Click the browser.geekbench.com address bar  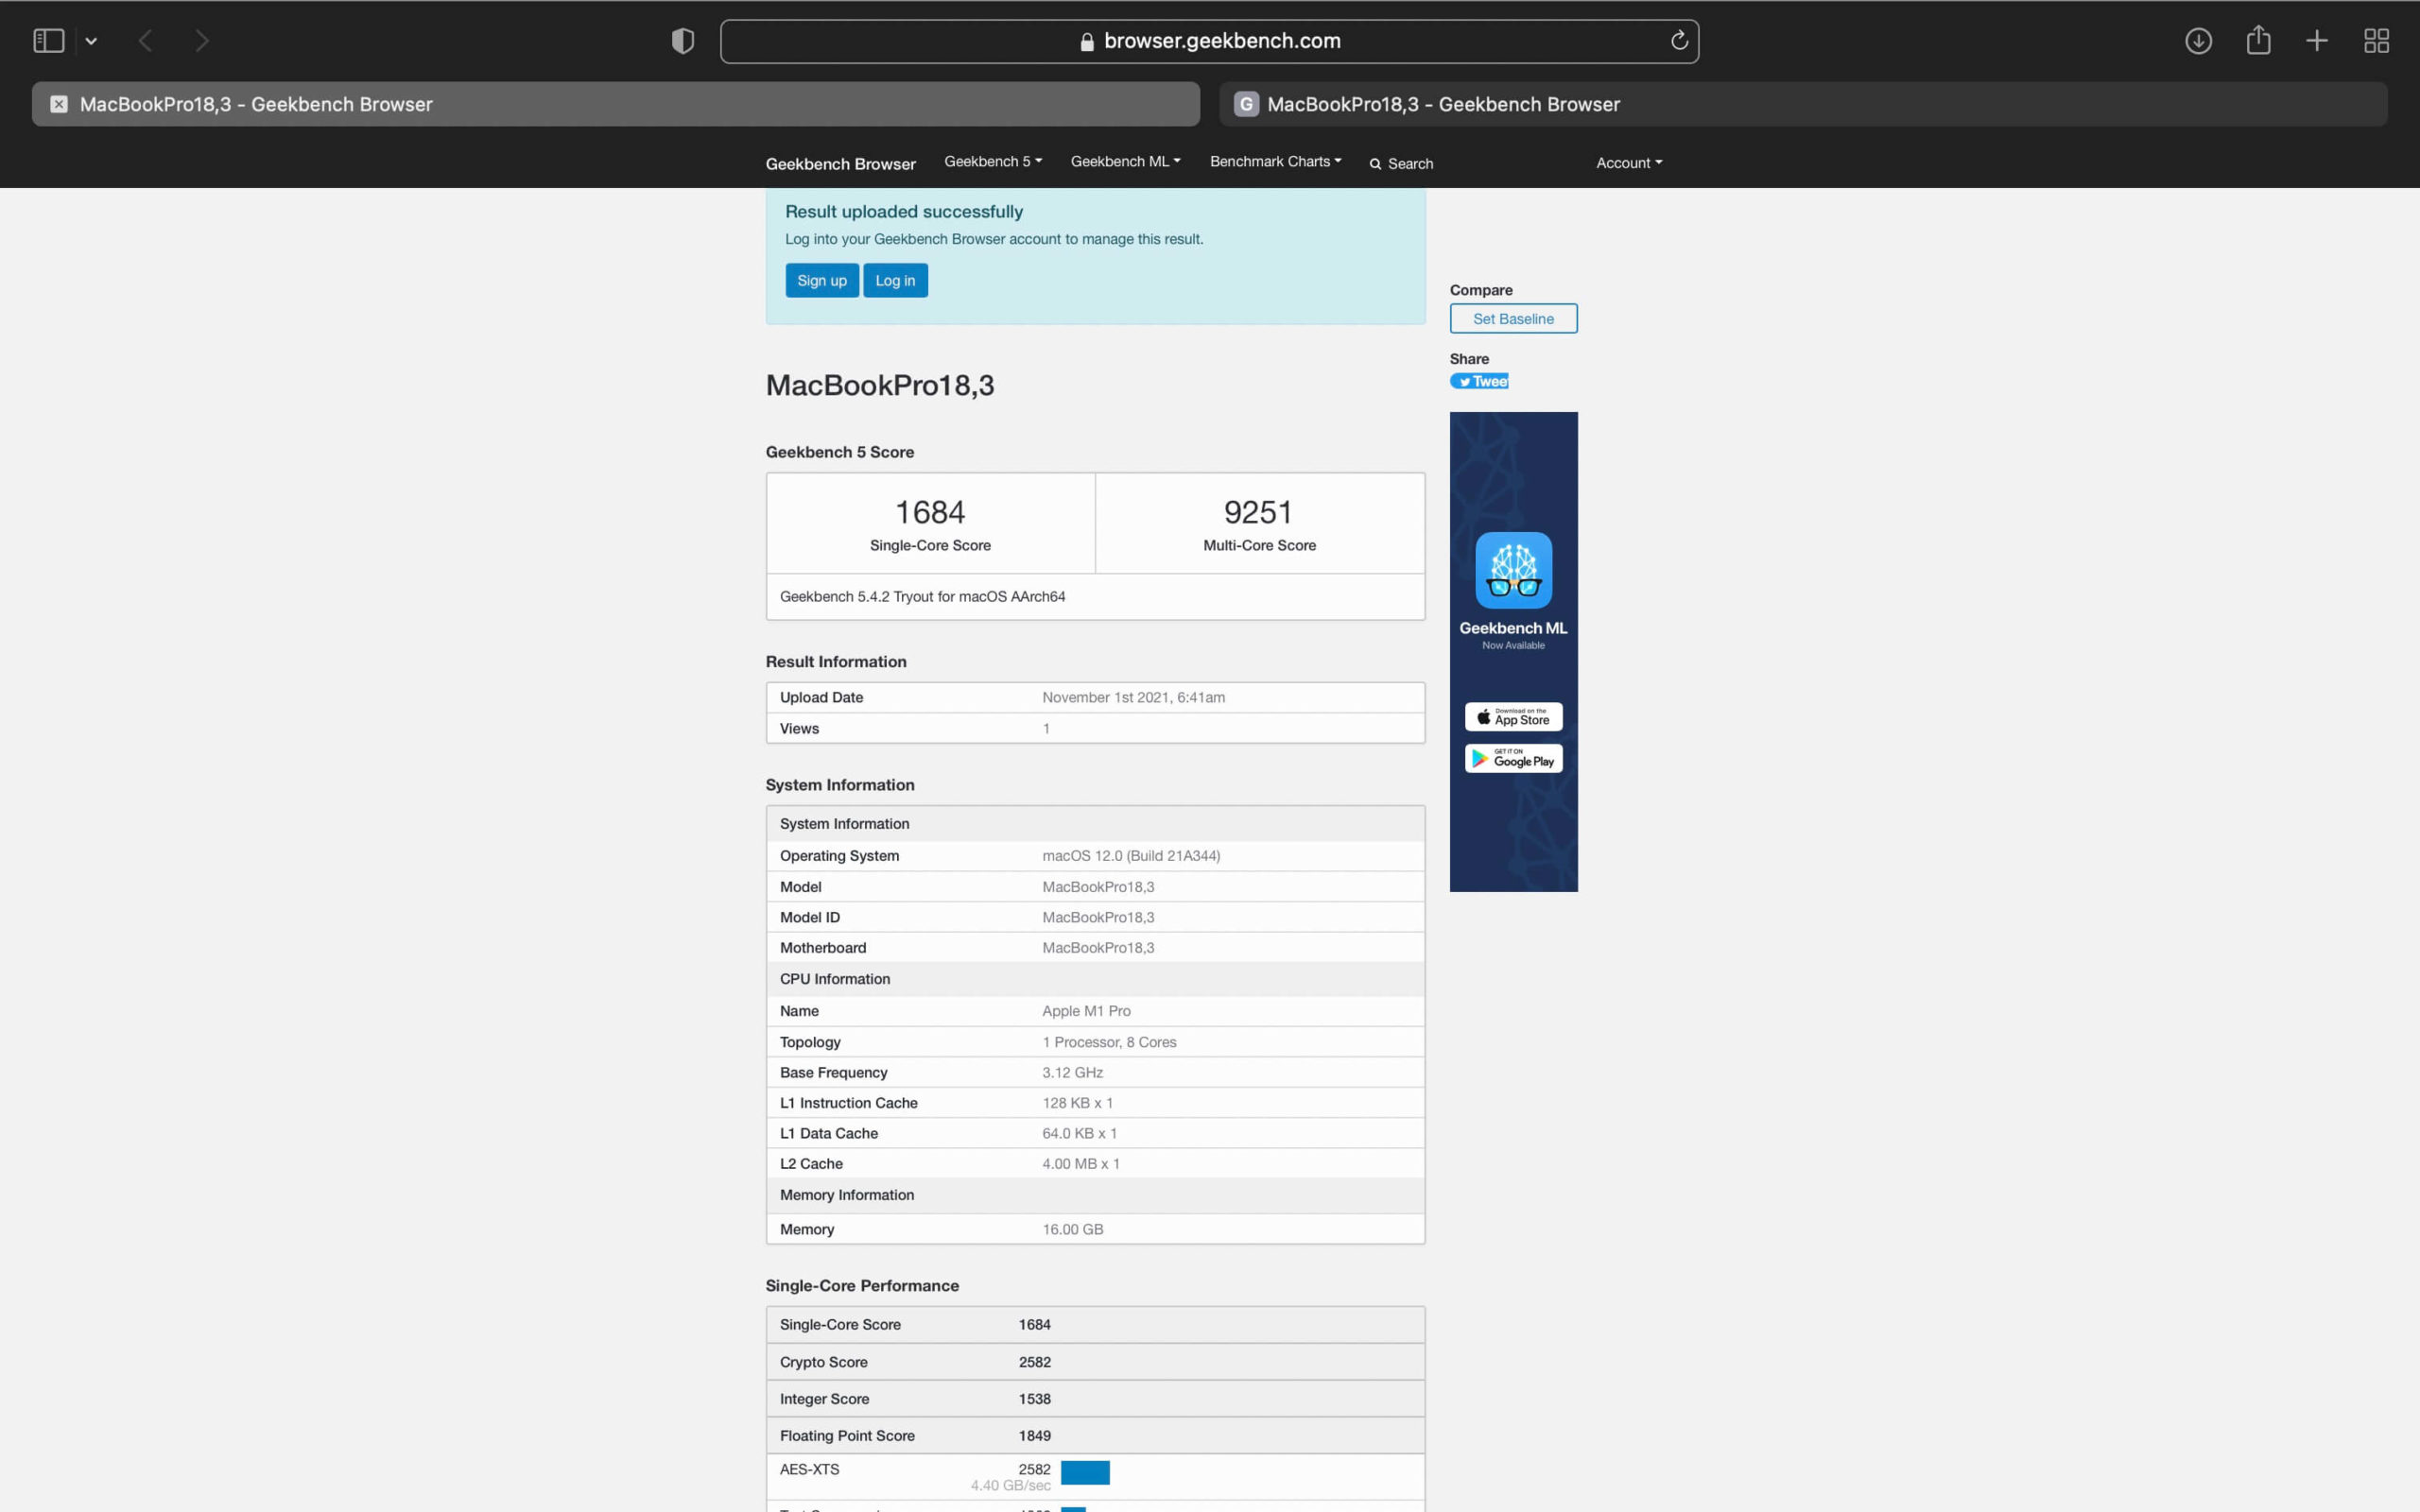[x=1209, y=41]
